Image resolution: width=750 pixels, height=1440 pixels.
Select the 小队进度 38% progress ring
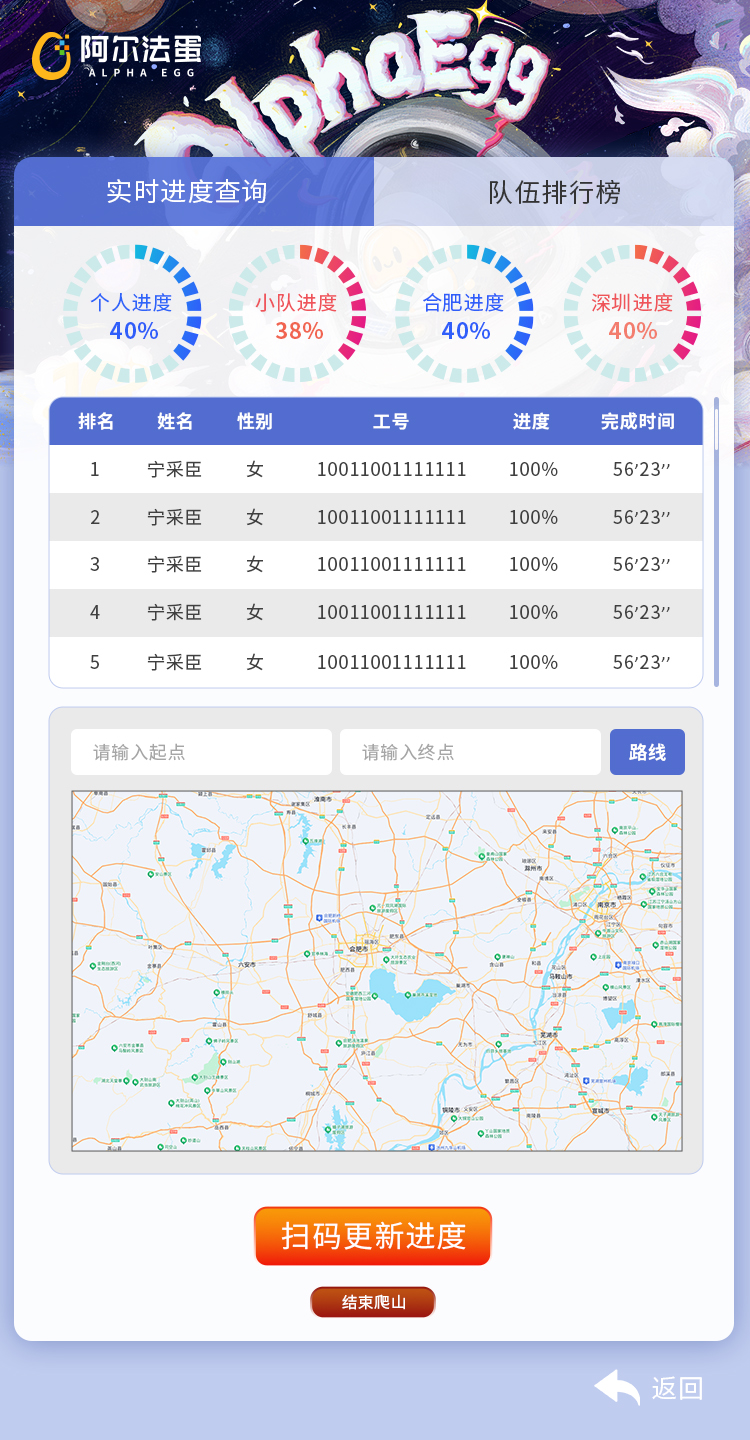pos(297,314)
